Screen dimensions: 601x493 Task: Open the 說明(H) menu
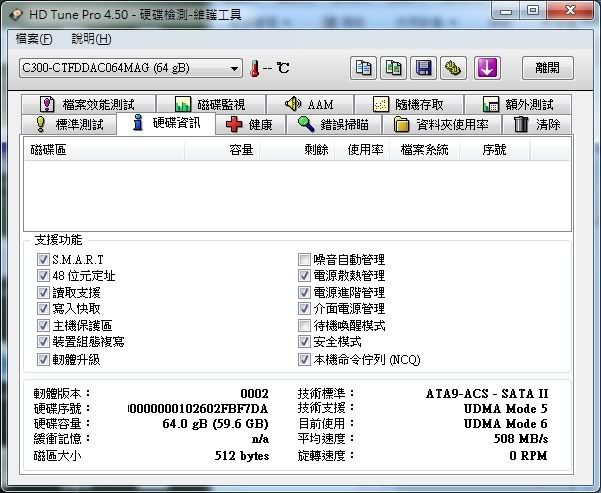(x=91, y=39)
